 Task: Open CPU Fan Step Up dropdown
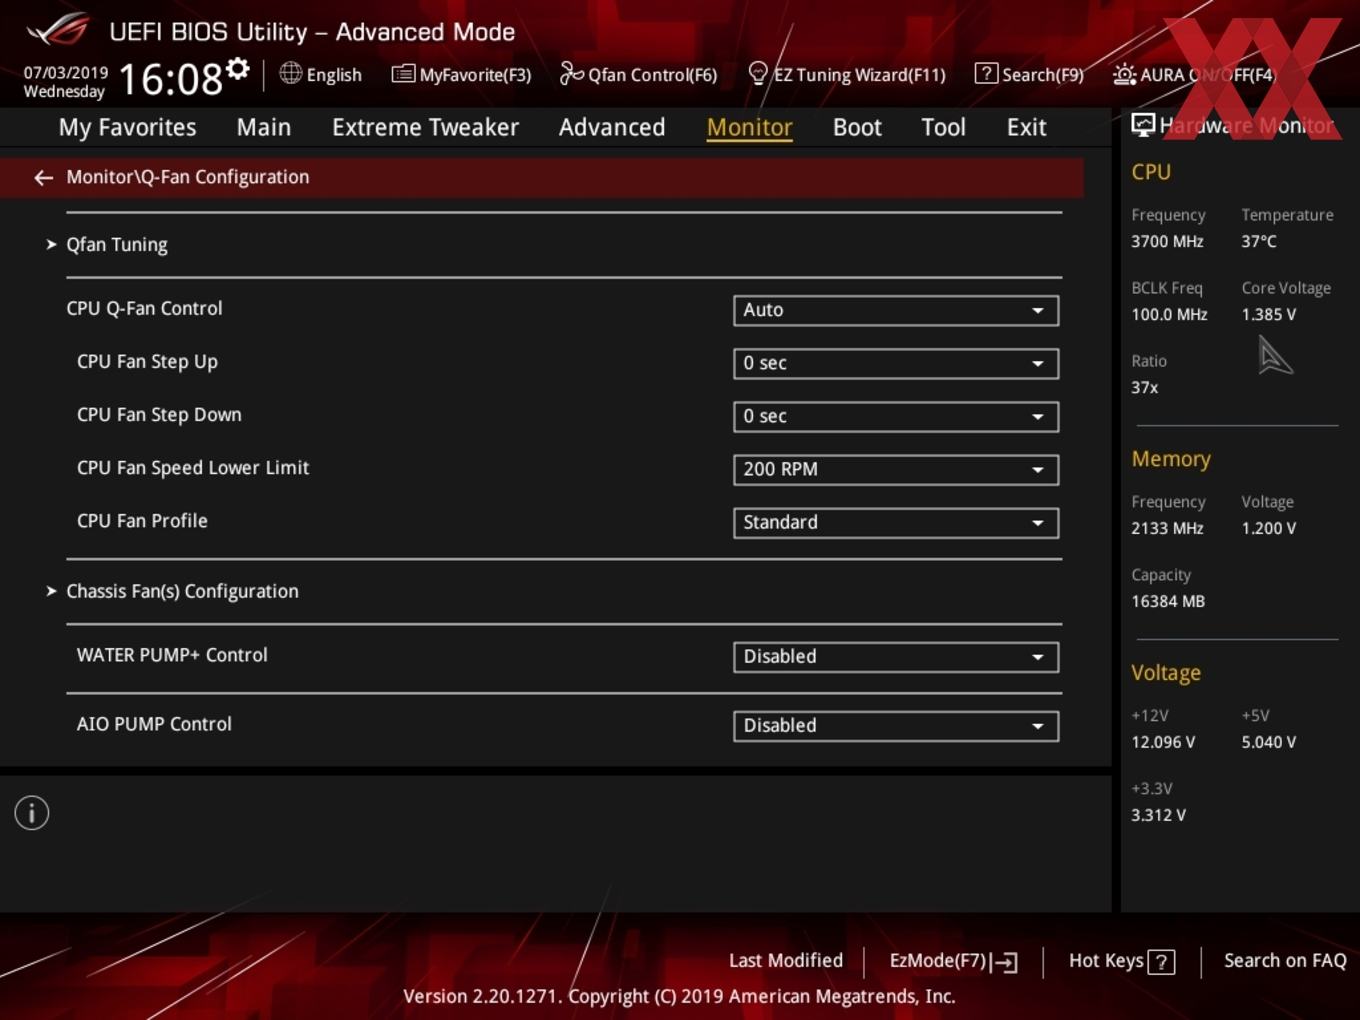coord(896,363)
